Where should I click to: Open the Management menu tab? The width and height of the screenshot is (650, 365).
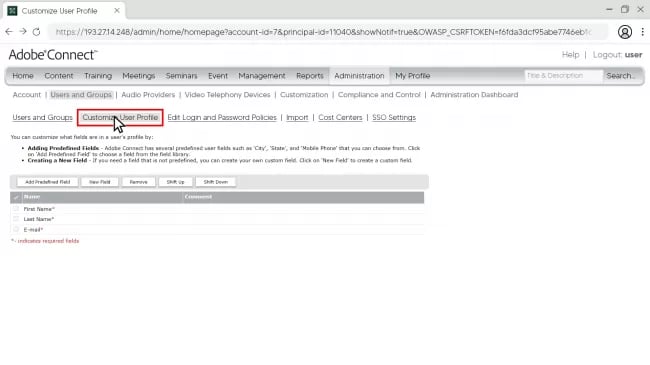tap(262, 76)
